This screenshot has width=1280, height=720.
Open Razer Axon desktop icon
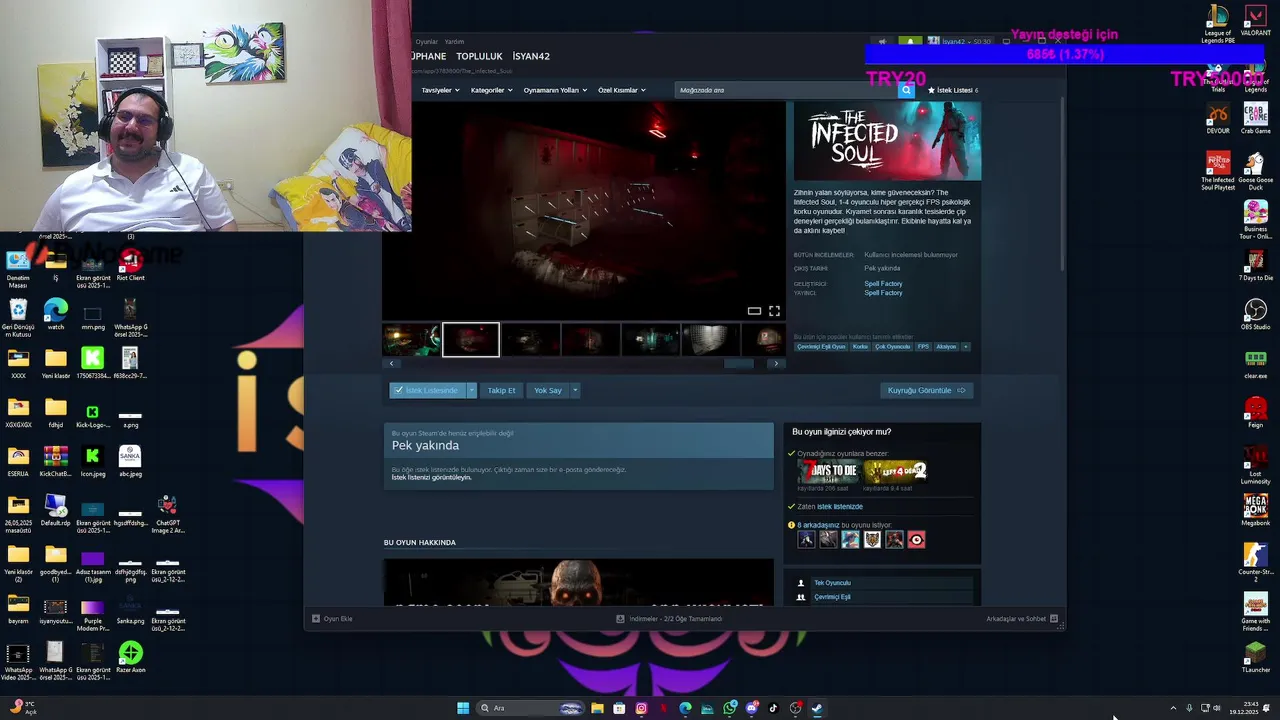pos(130,657)
